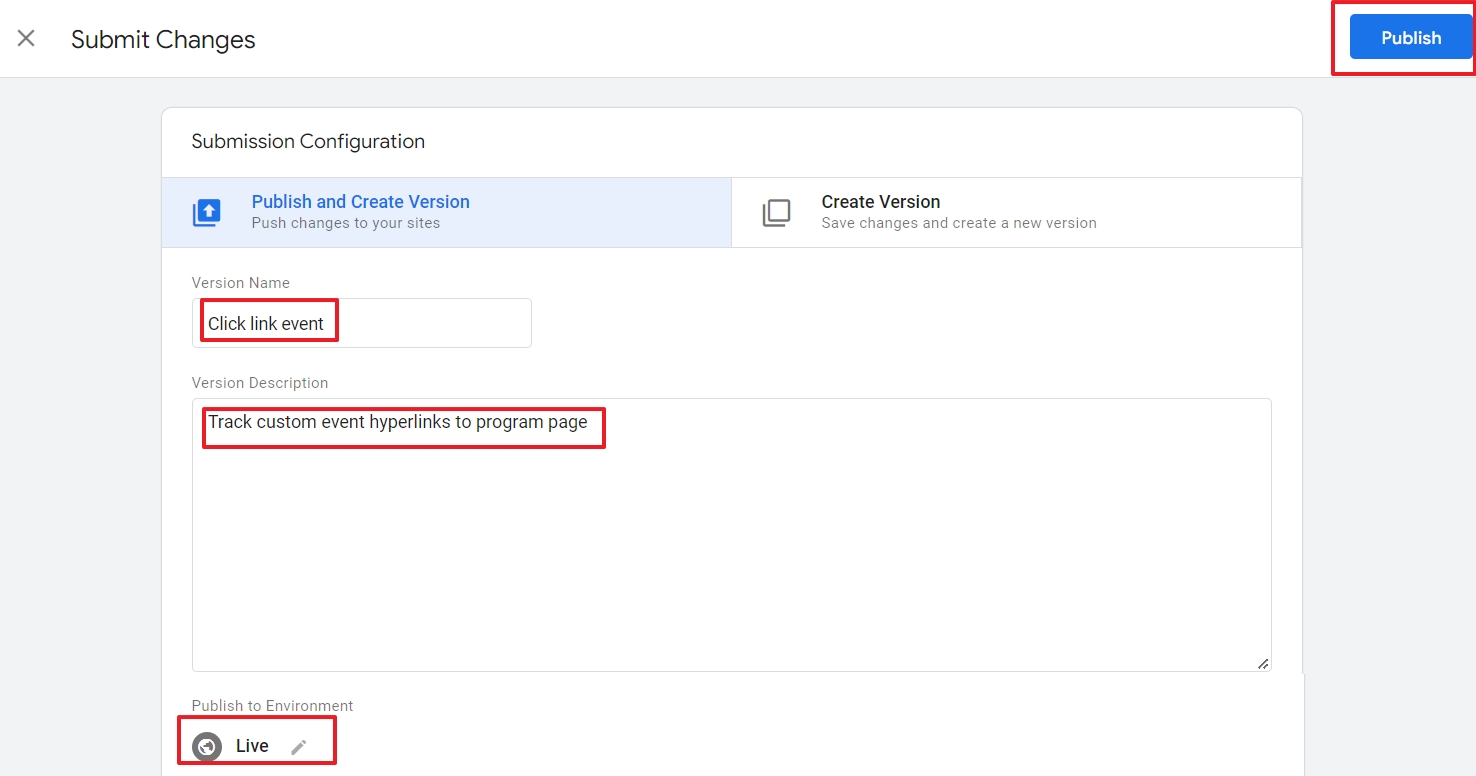The height and width of the screenshot is (776, 1476).
Task: Click the Version Description resize handle
Action: (x=1263, y=663)
